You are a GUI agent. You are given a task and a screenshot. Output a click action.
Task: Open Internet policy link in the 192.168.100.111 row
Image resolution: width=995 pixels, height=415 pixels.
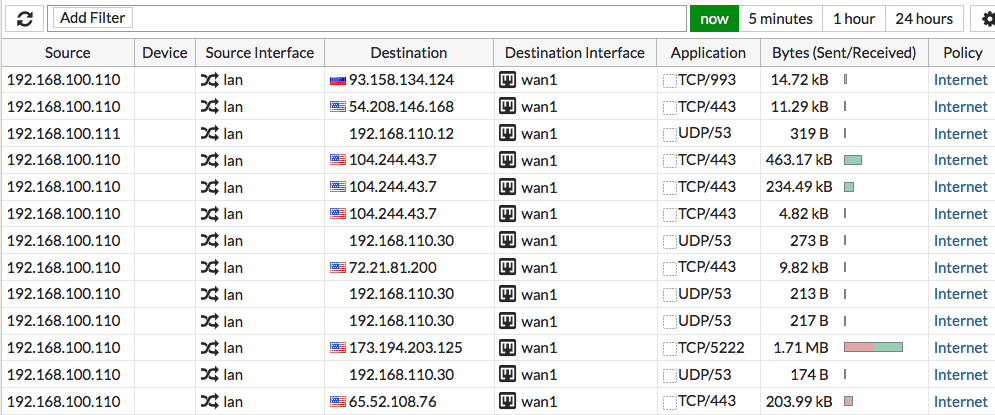(x=961, y=133)
